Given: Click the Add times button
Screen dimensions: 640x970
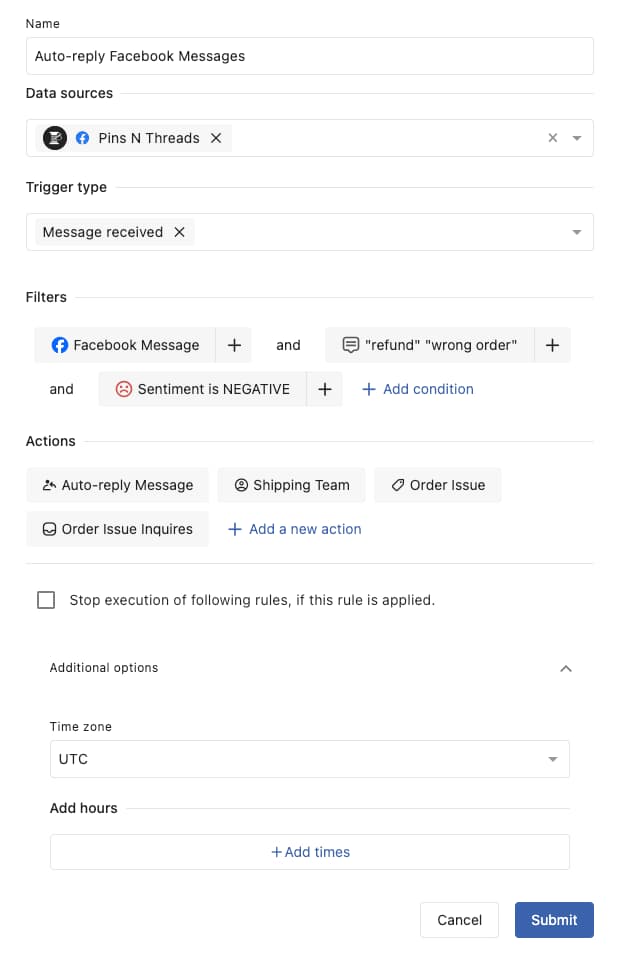Looking at the screenshot, I should (310, 851).
